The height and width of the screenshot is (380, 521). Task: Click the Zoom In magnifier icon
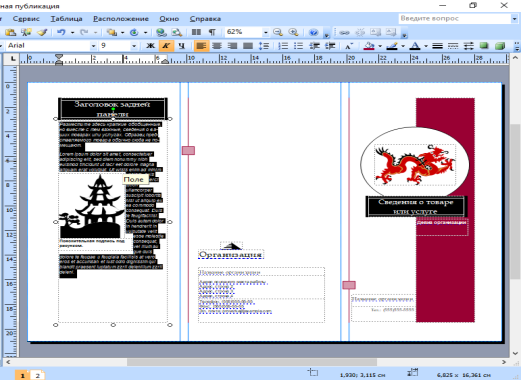pos(293,32)
